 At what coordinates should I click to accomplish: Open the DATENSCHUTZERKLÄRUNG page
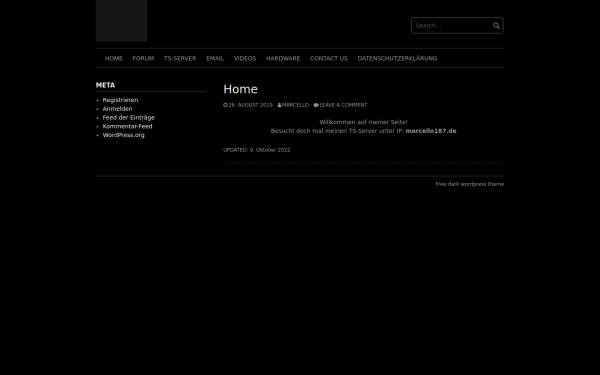[397, 59]
